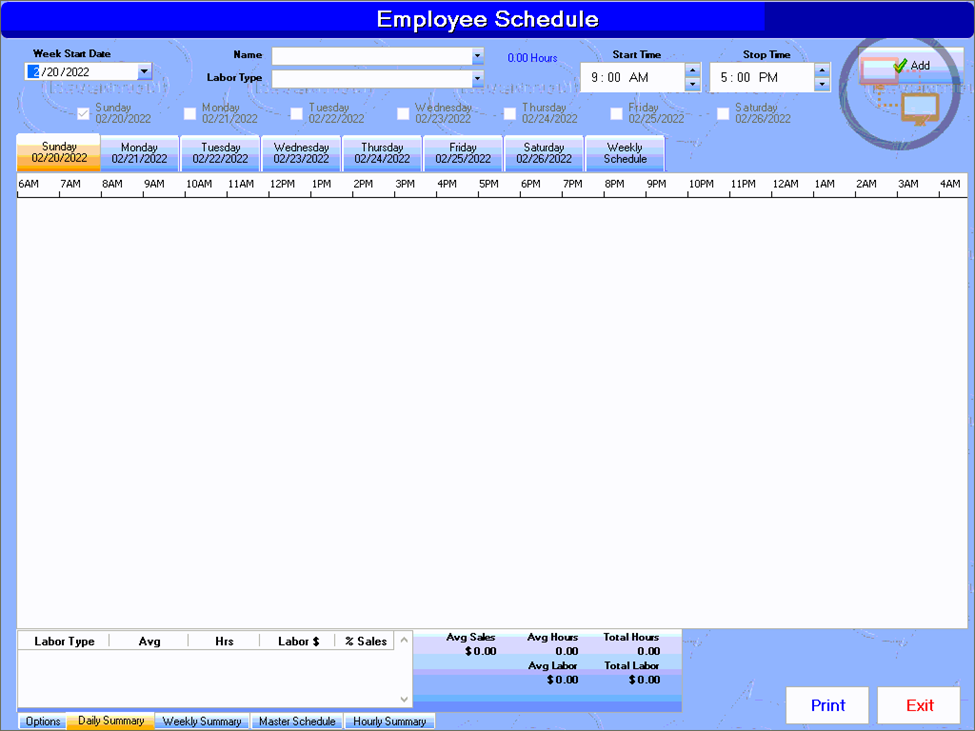Select the Sunday 02/20/2022 tab
975x731 pixels.
[x=59, y=152]
